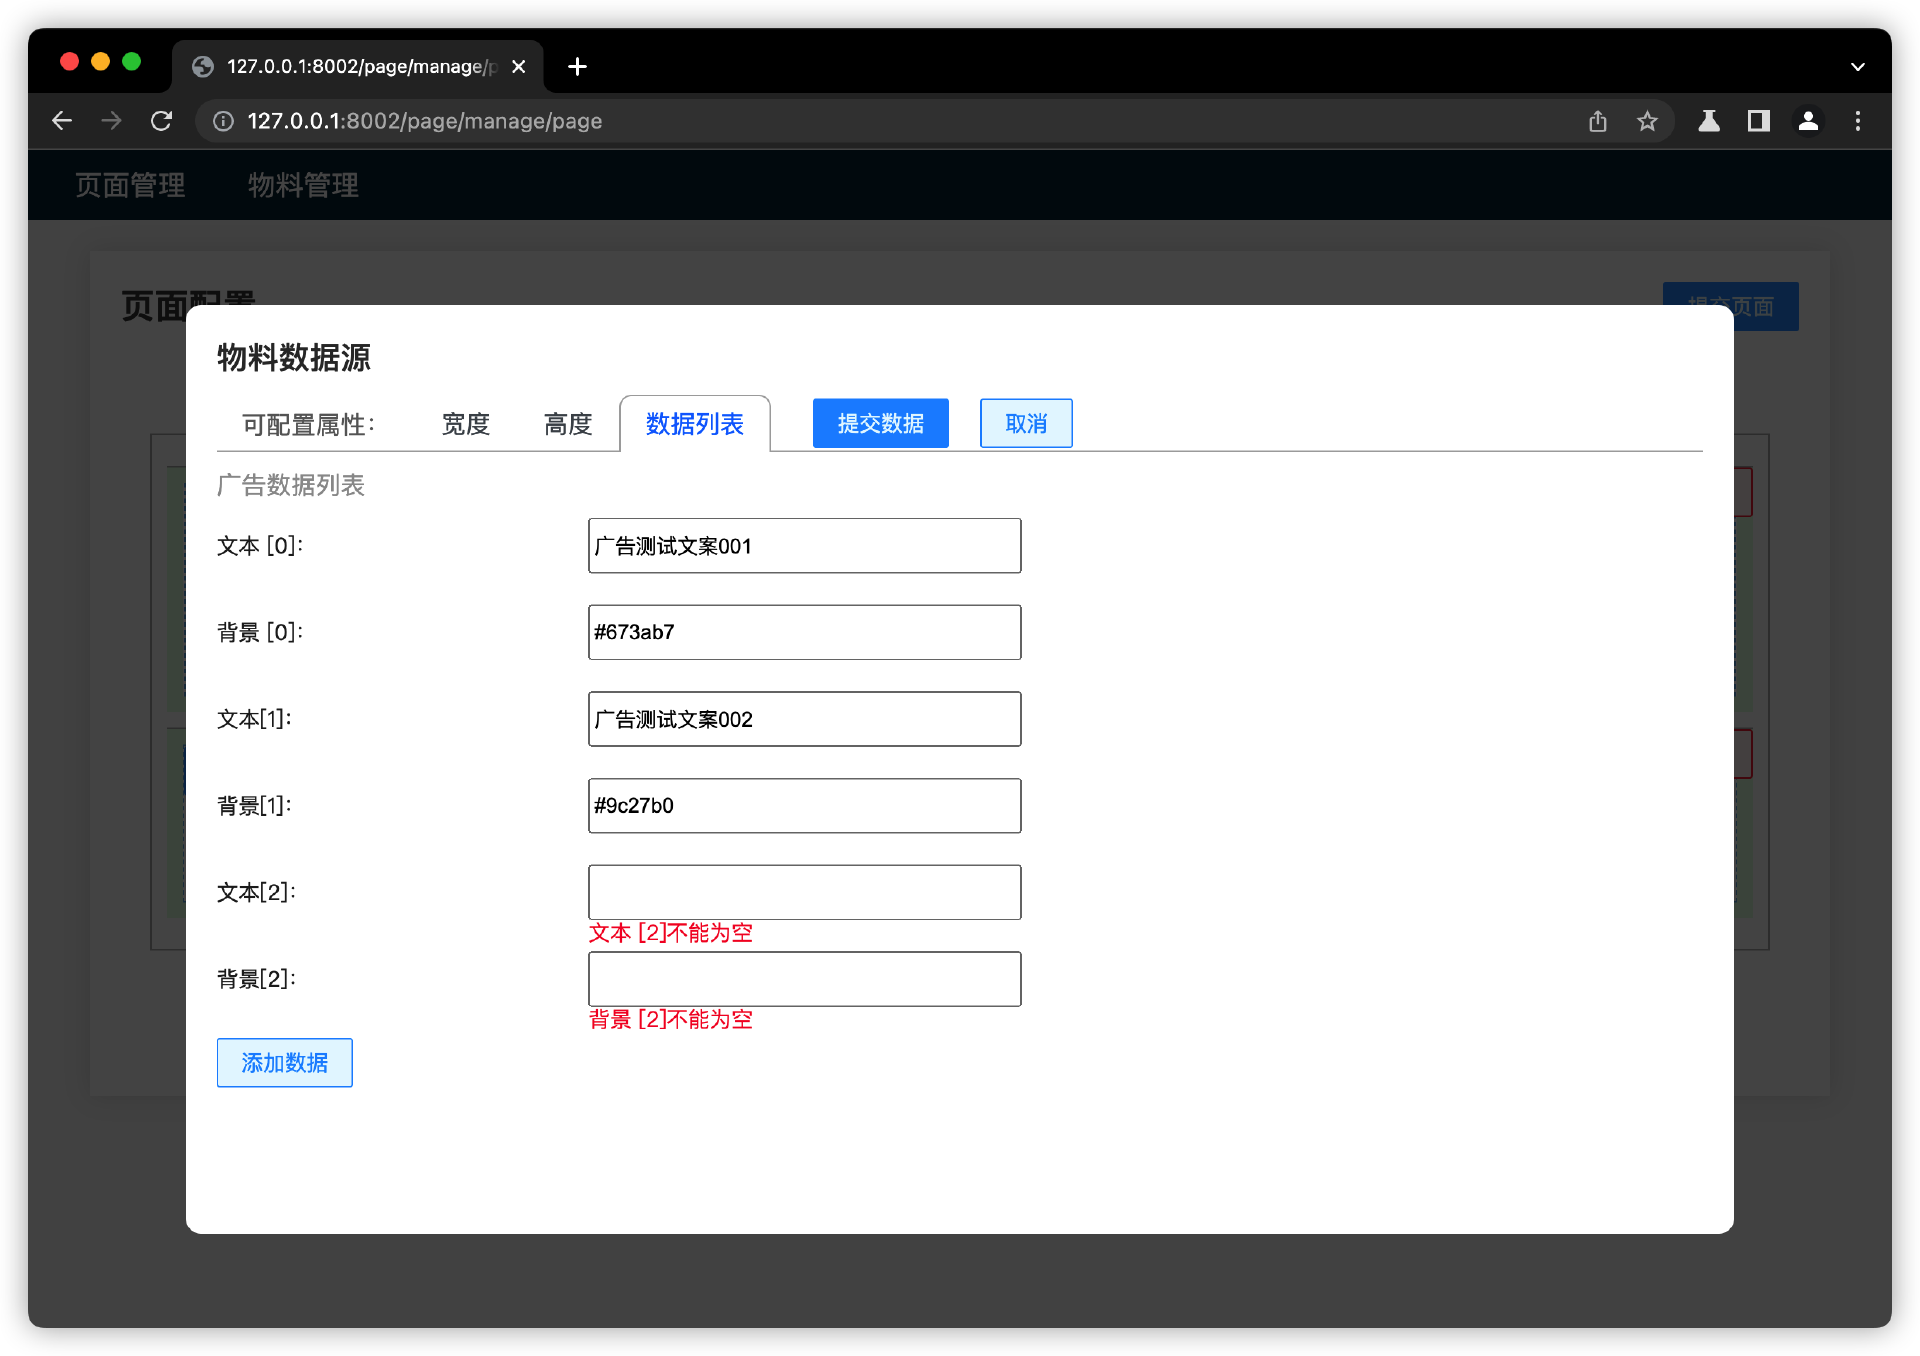The height and width of the screenshot is (1356, 1920).
Task: Switch to the 高度 tab
Action: (x=568, y=424)
